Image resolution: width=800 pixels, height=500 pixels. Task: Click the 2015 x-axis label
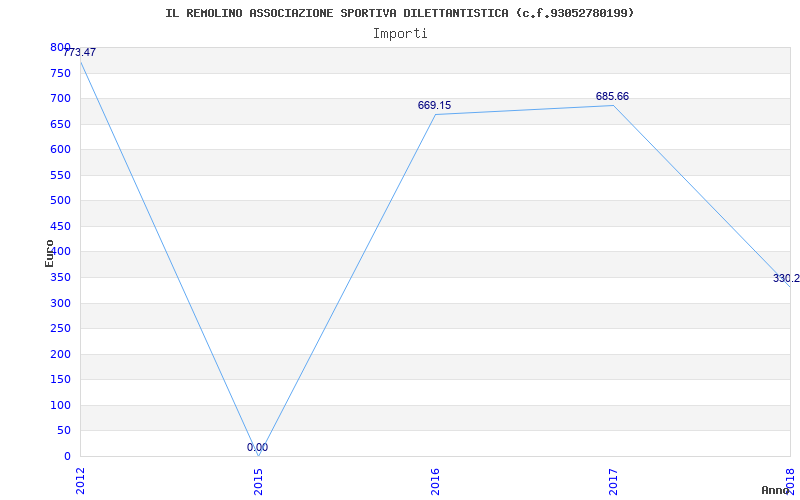[258, 481]
